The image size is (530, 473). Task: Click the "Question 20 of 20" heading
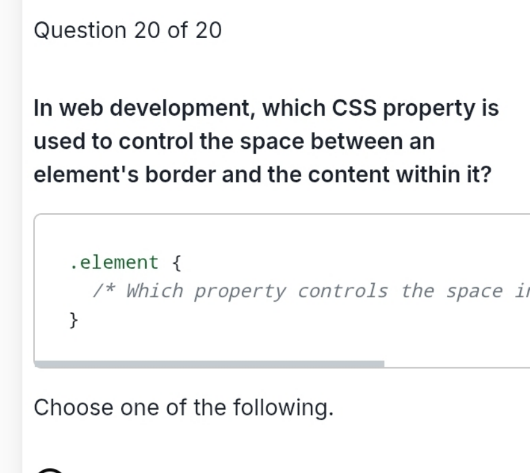point(128,30)
